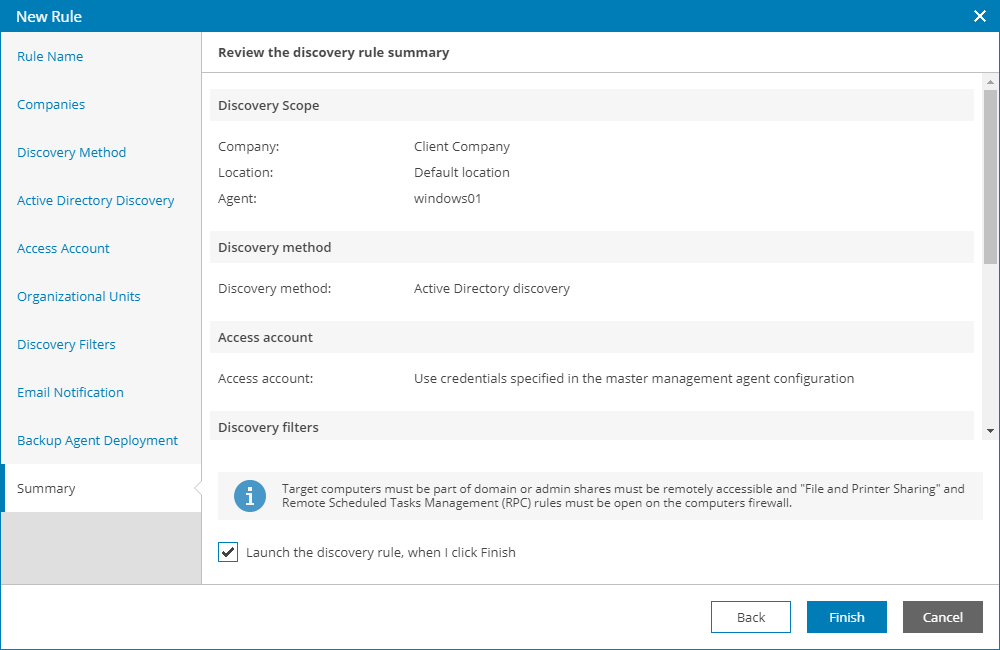
Task: Switch to Discovery Method step
Action: [x=72, y=153]
